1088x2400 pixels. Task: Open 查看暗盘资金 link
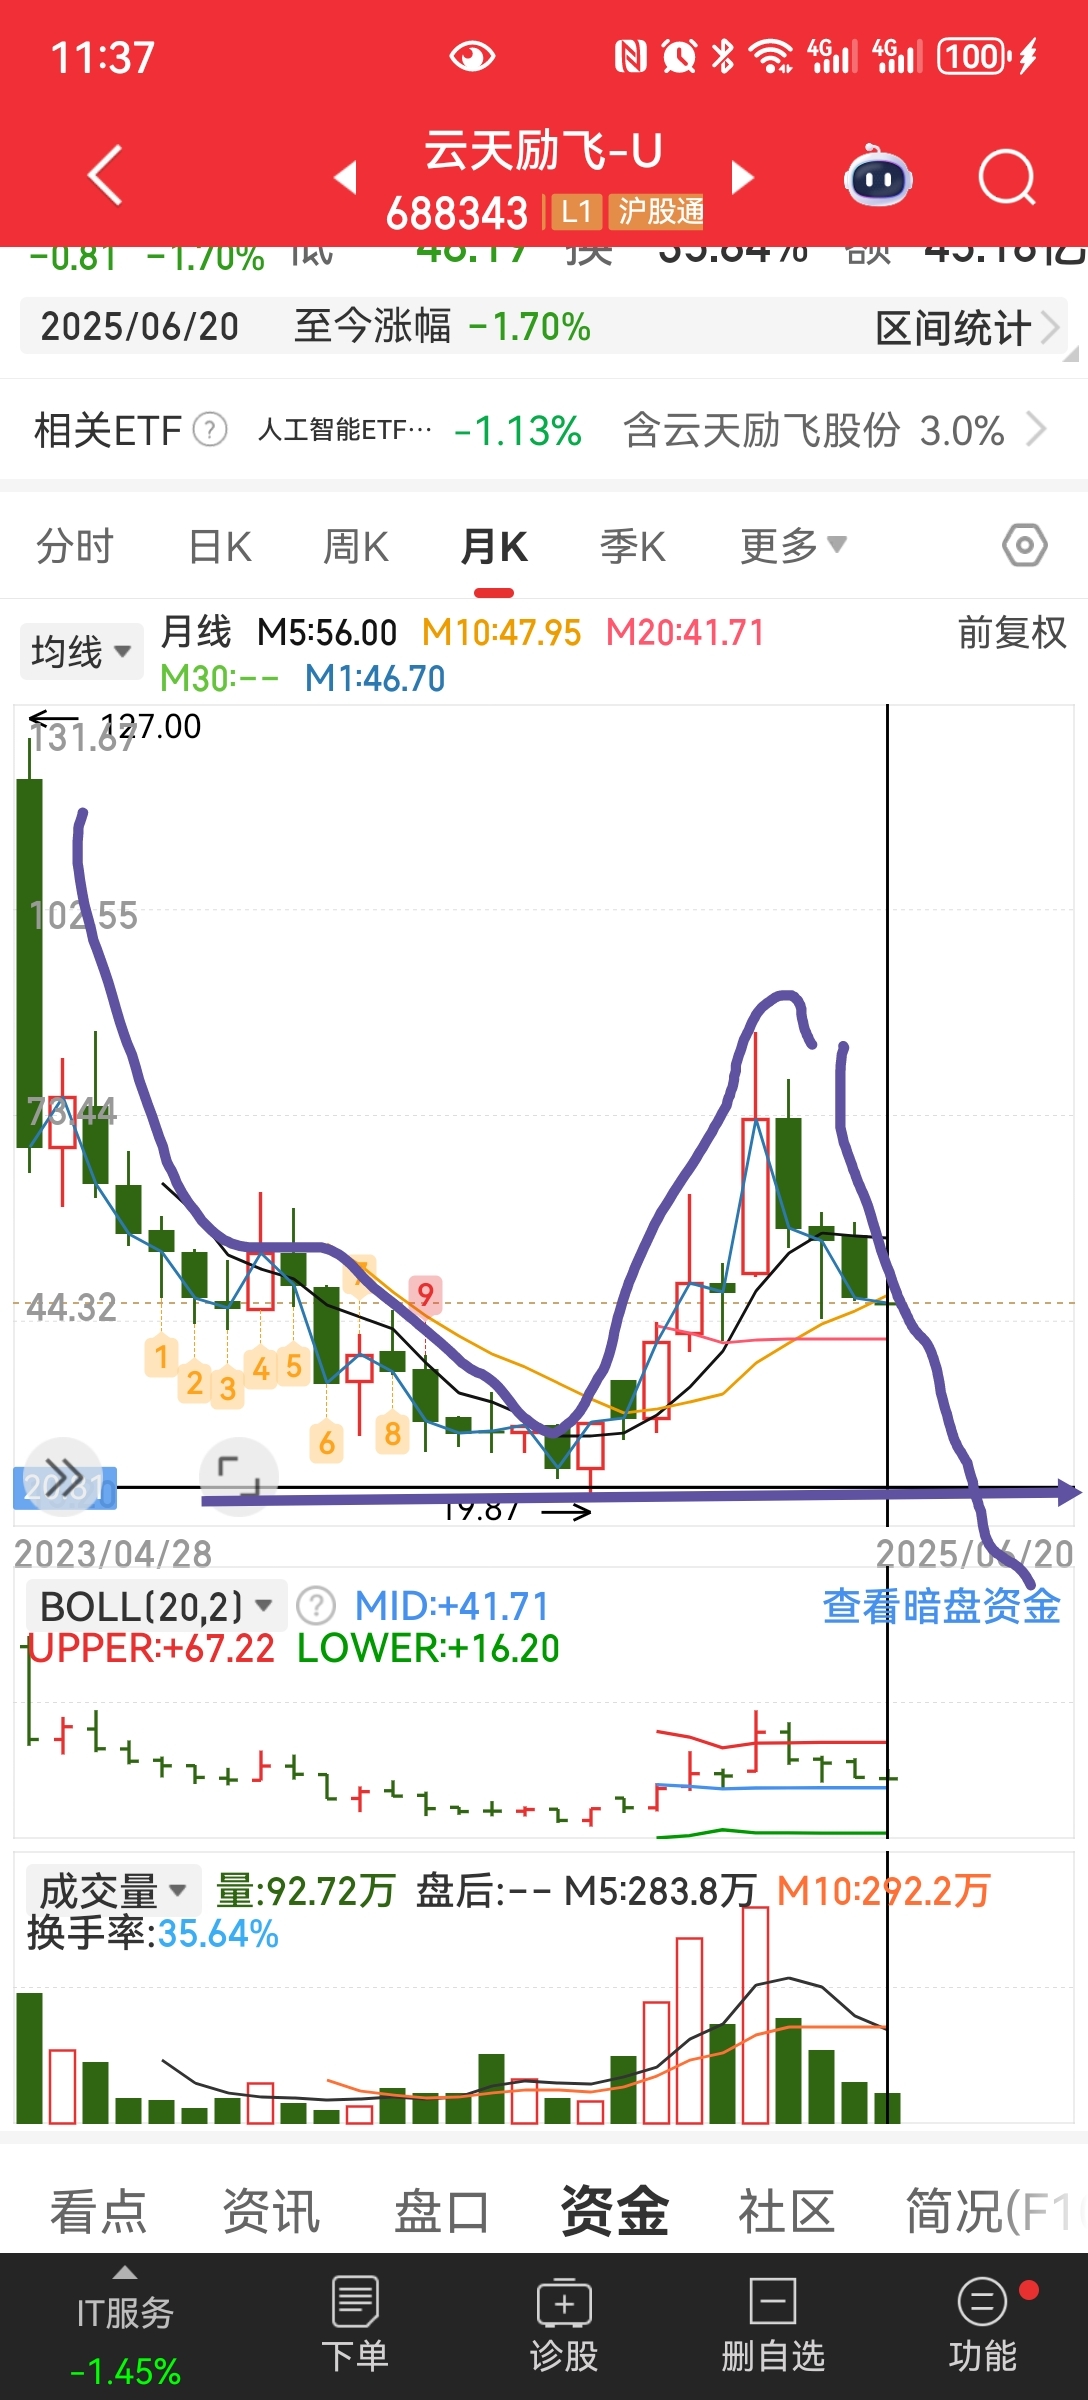[x=941, y=1606]
